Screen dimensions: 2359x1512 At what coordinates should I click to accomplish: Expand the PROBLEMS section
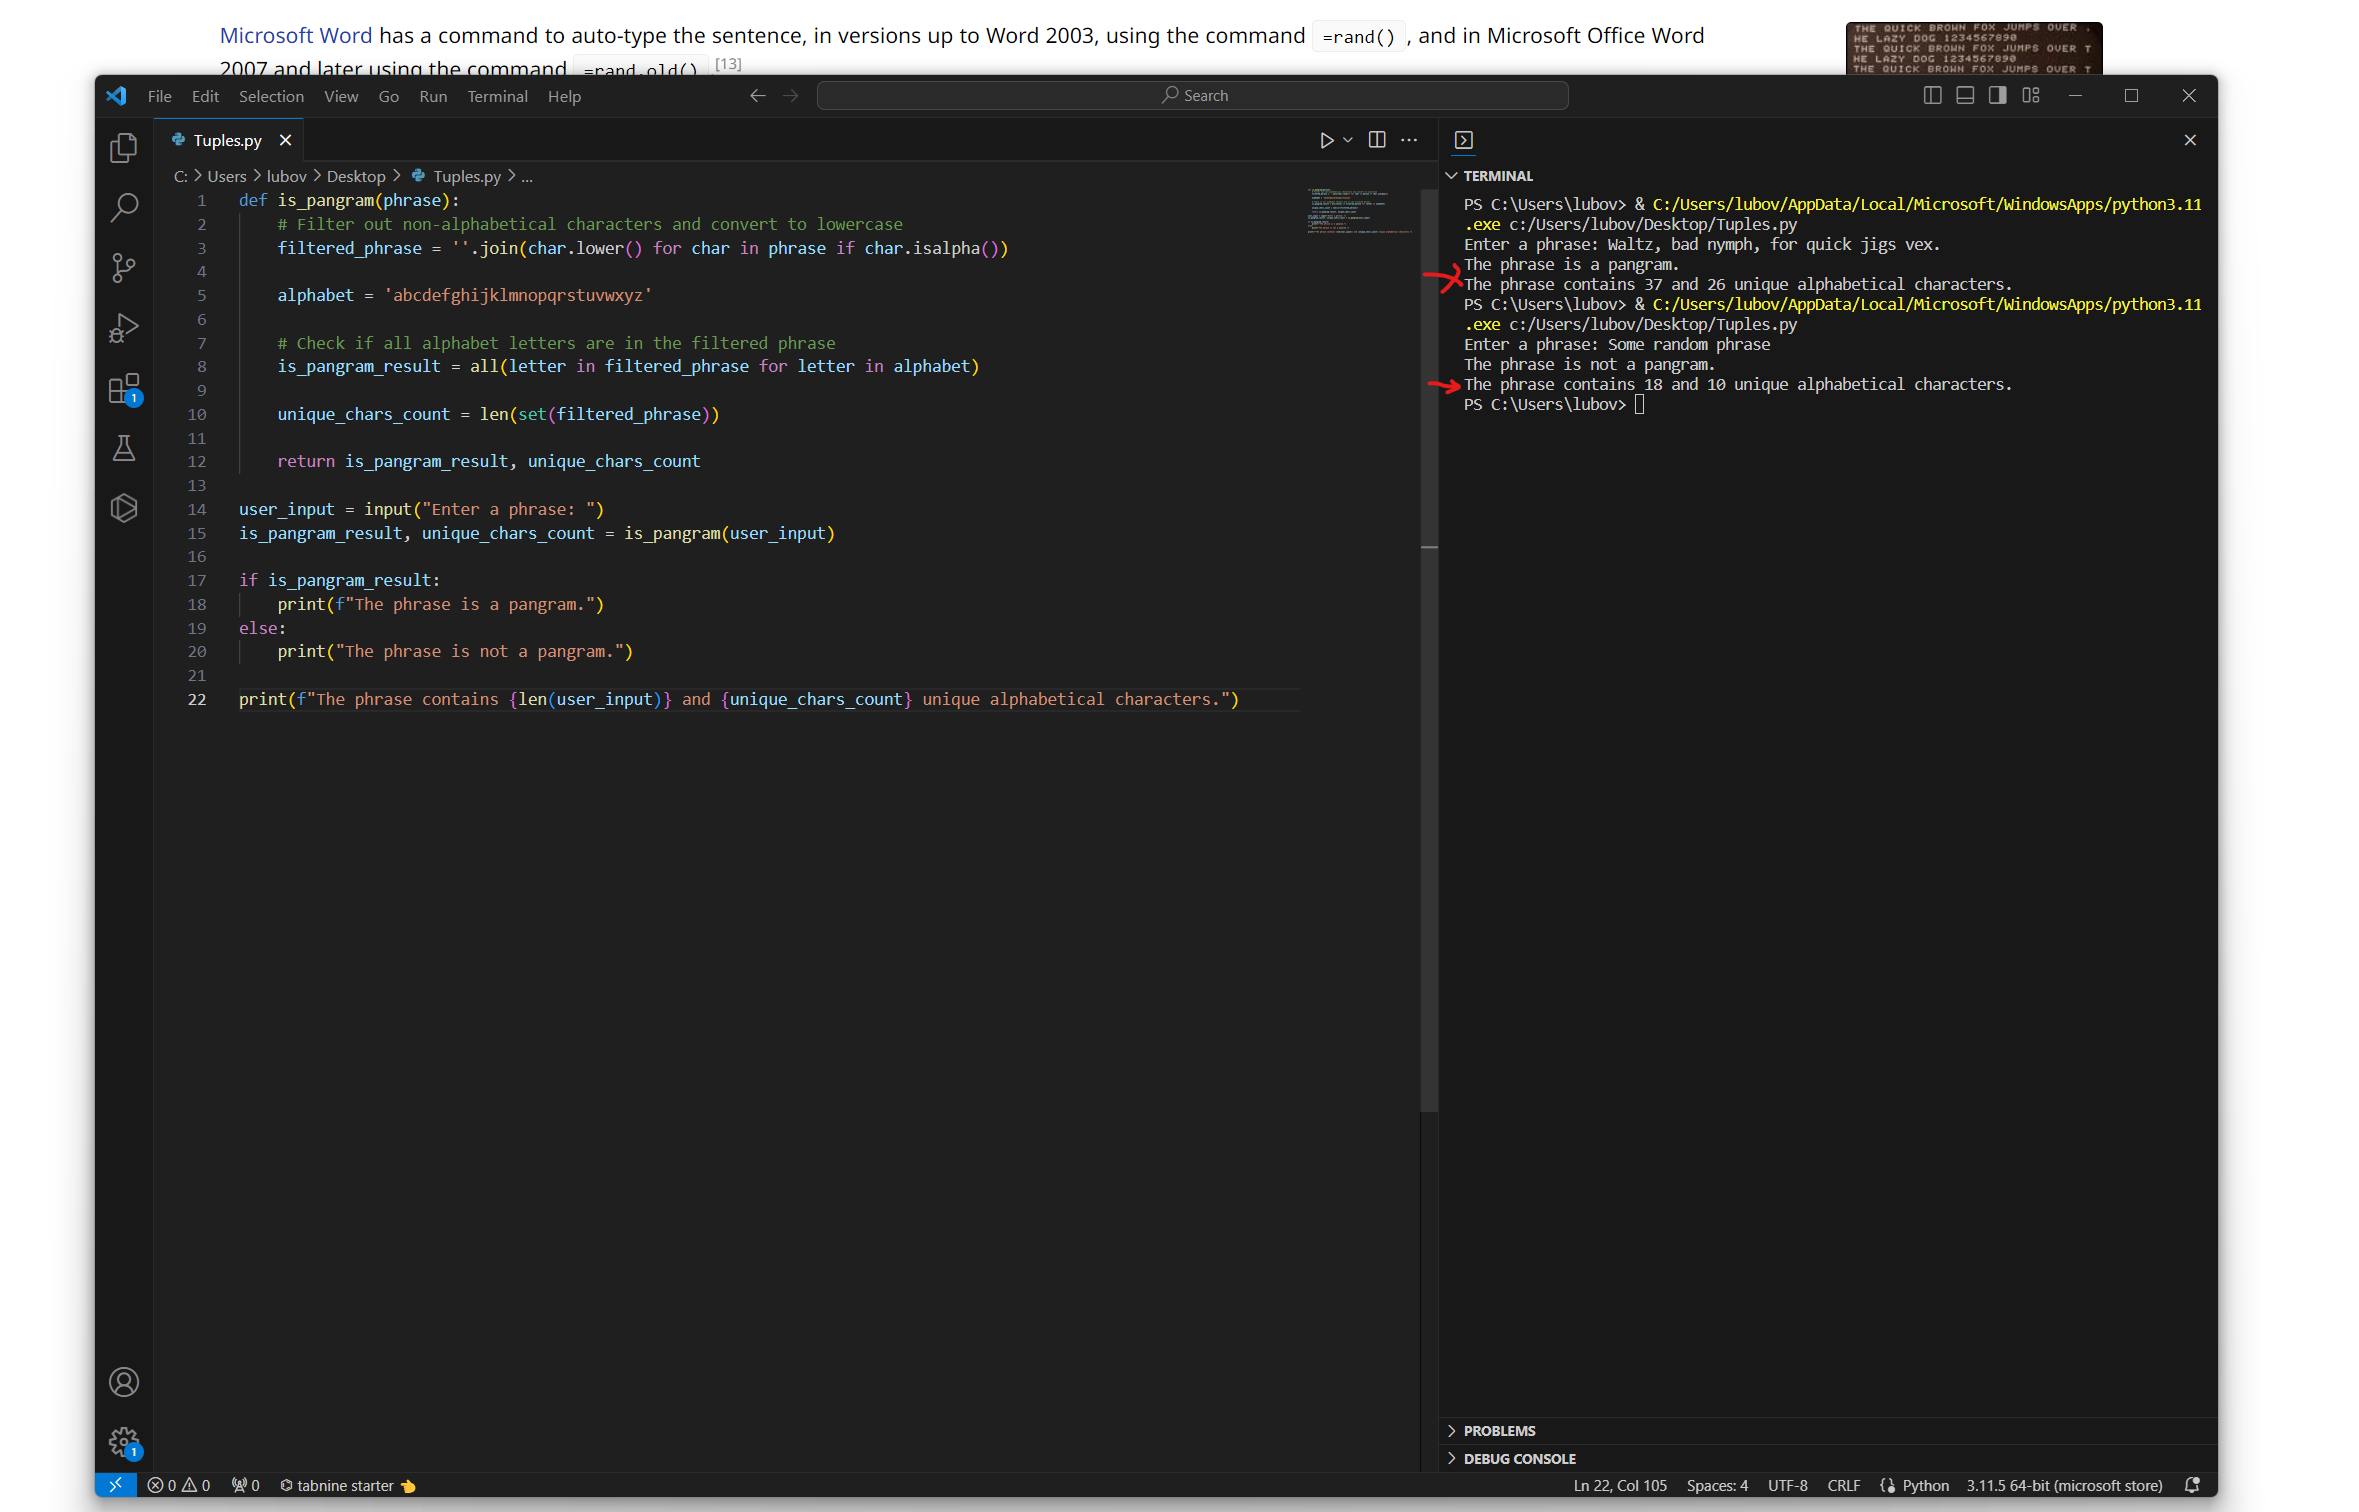[x=1498, y=1431]
